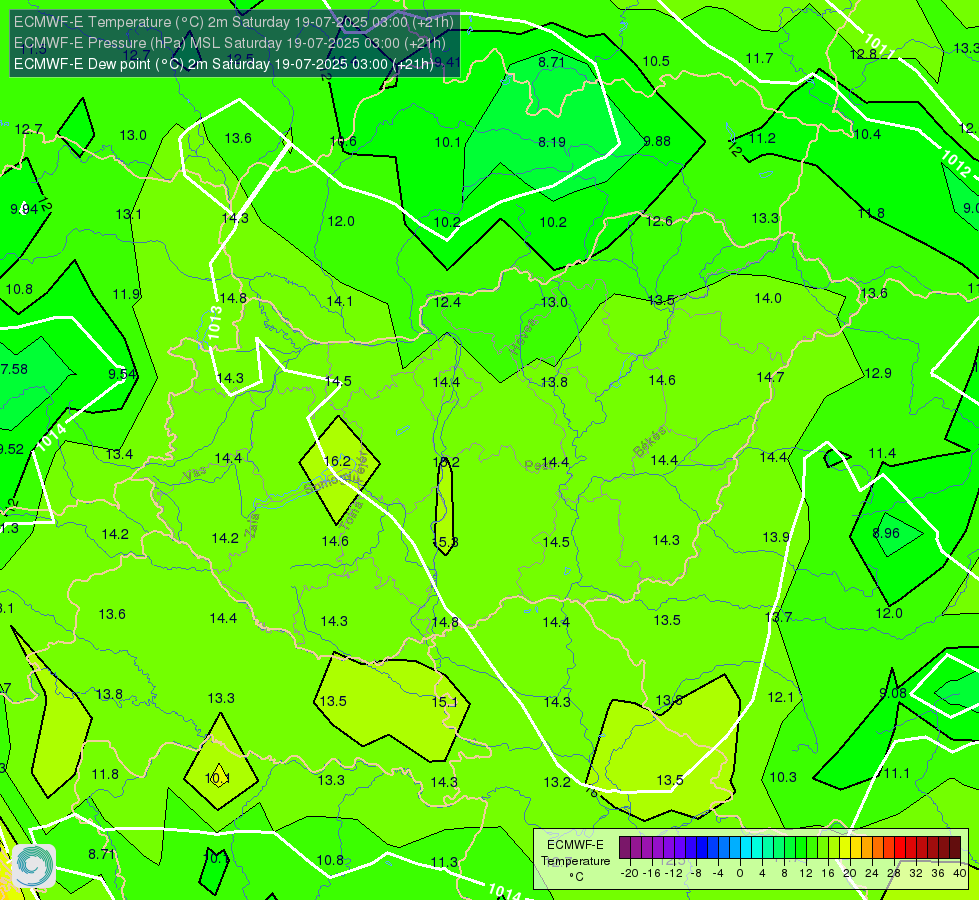Click the Békés county label
Screen dimensions: 979x900
pos(649,442)
